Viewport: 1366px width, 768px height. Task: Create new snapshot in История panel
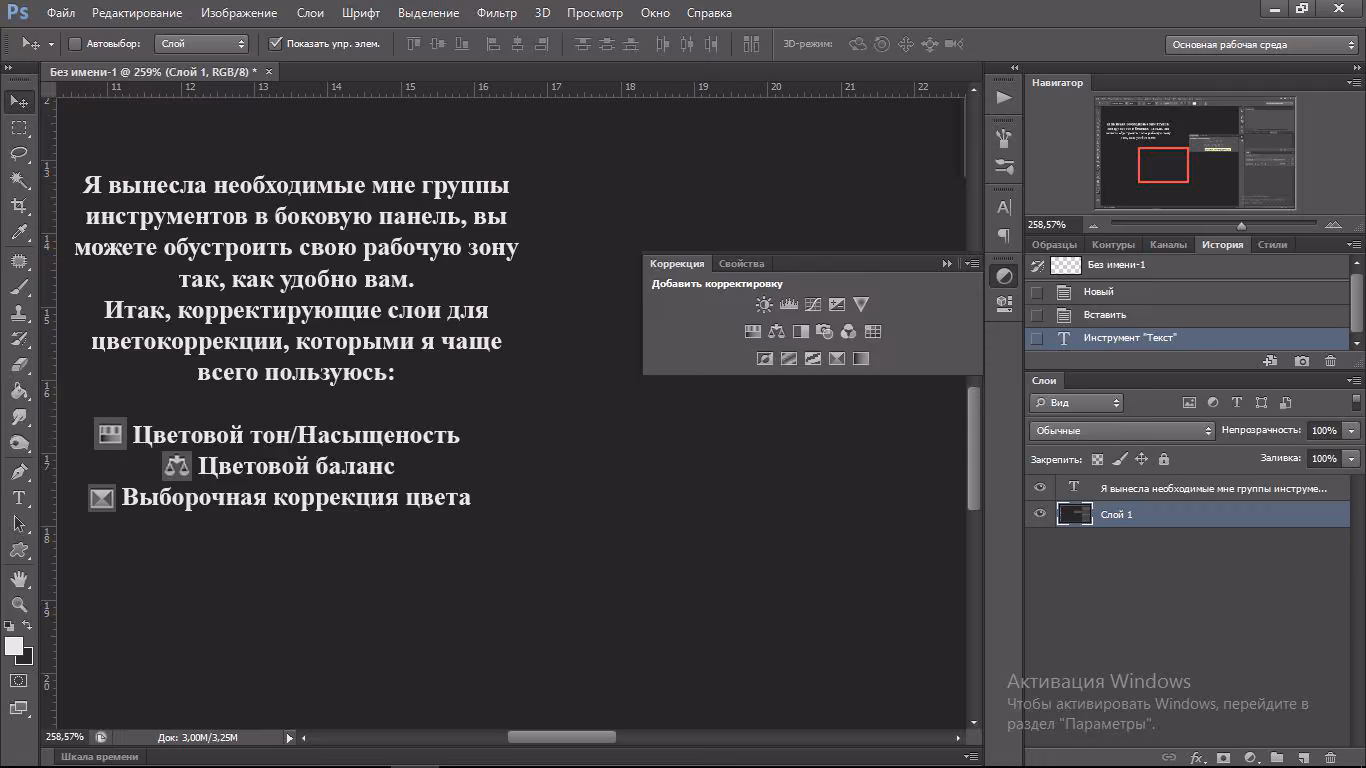click(x=1302, y=361)
